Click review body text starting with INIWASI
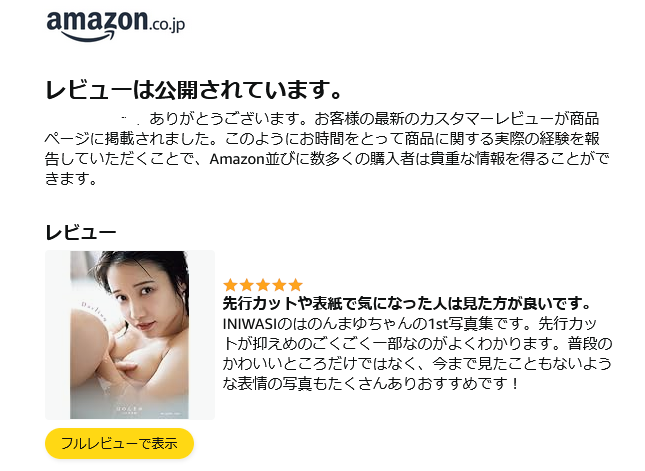Screen dimensions: 645x471 (x=417, y=354)
